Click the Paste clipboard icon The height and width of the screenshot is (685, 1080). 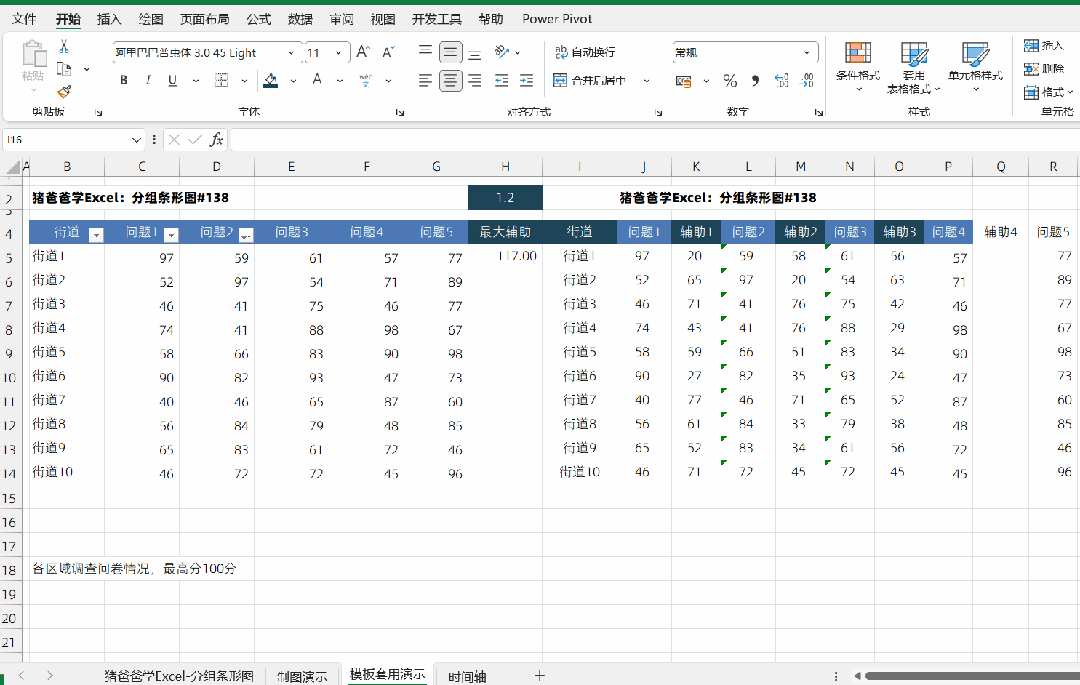[33, 54]
